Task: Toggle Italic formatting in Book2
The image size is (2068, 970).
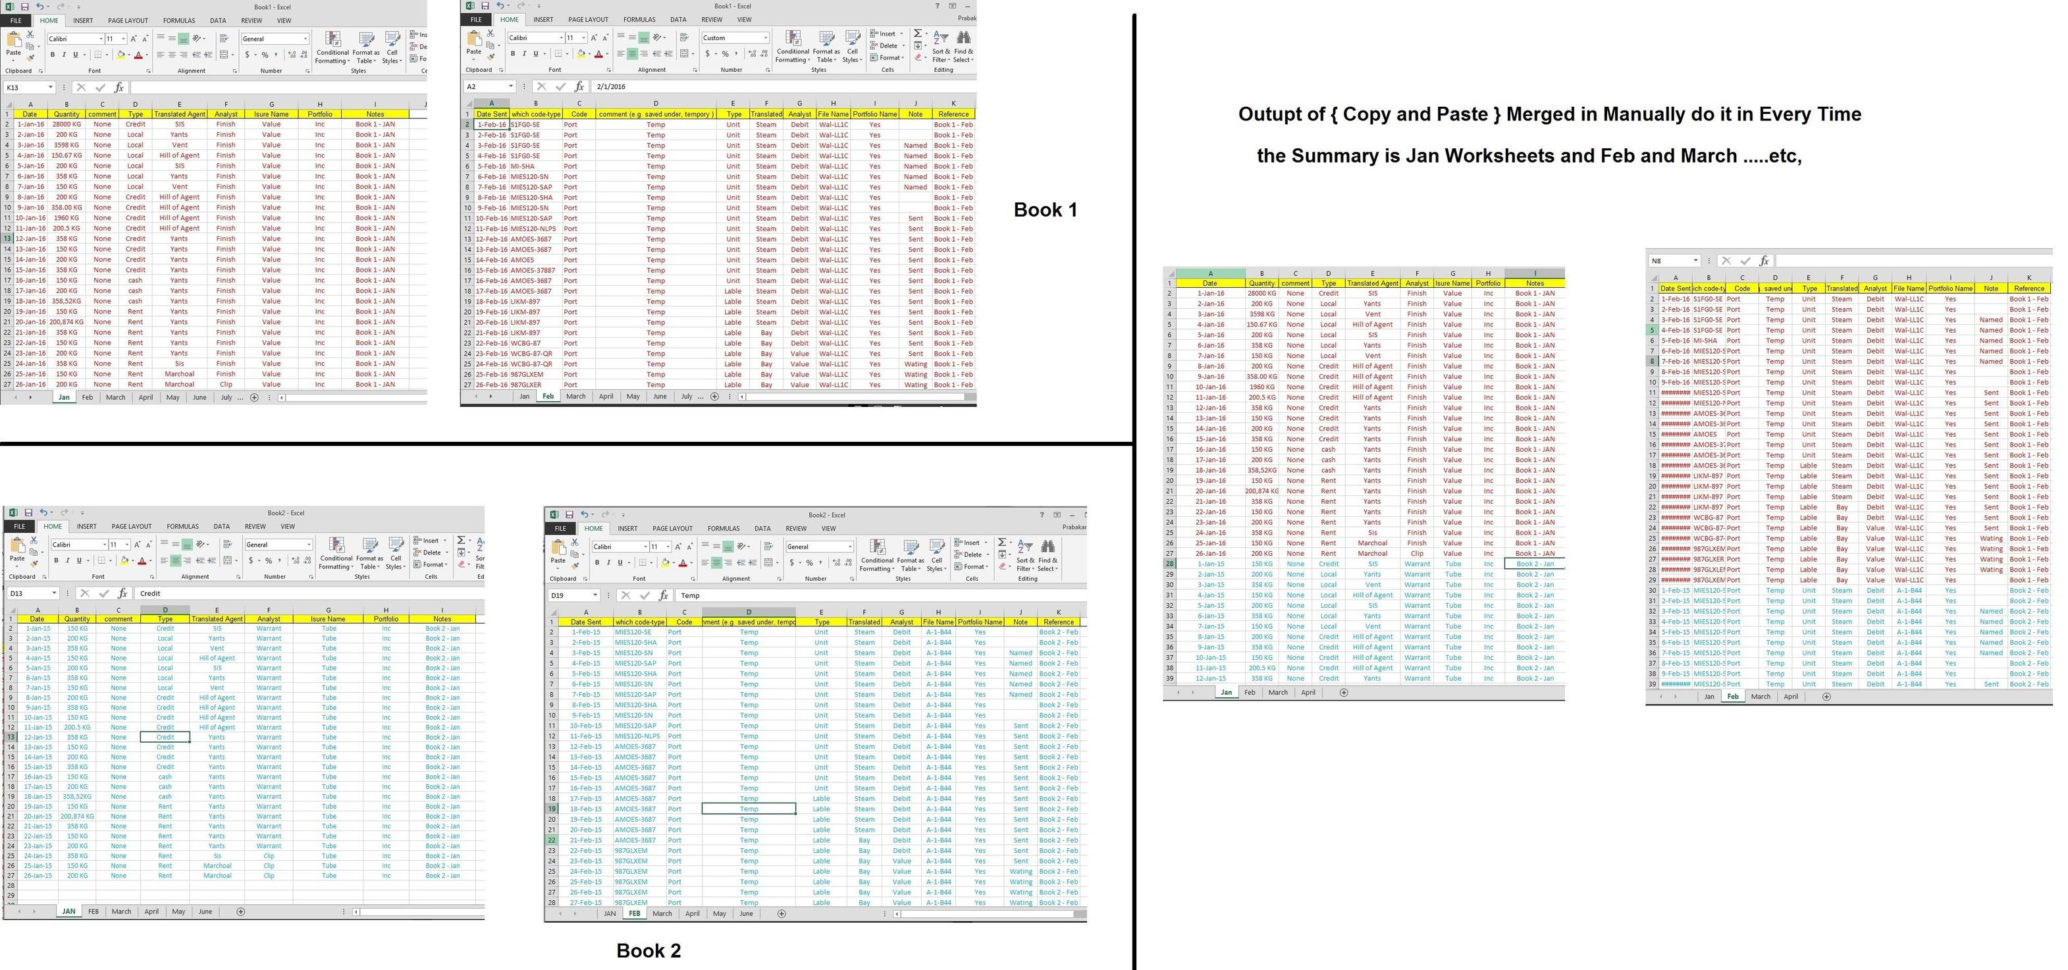Action: click(x=68, y=560)
